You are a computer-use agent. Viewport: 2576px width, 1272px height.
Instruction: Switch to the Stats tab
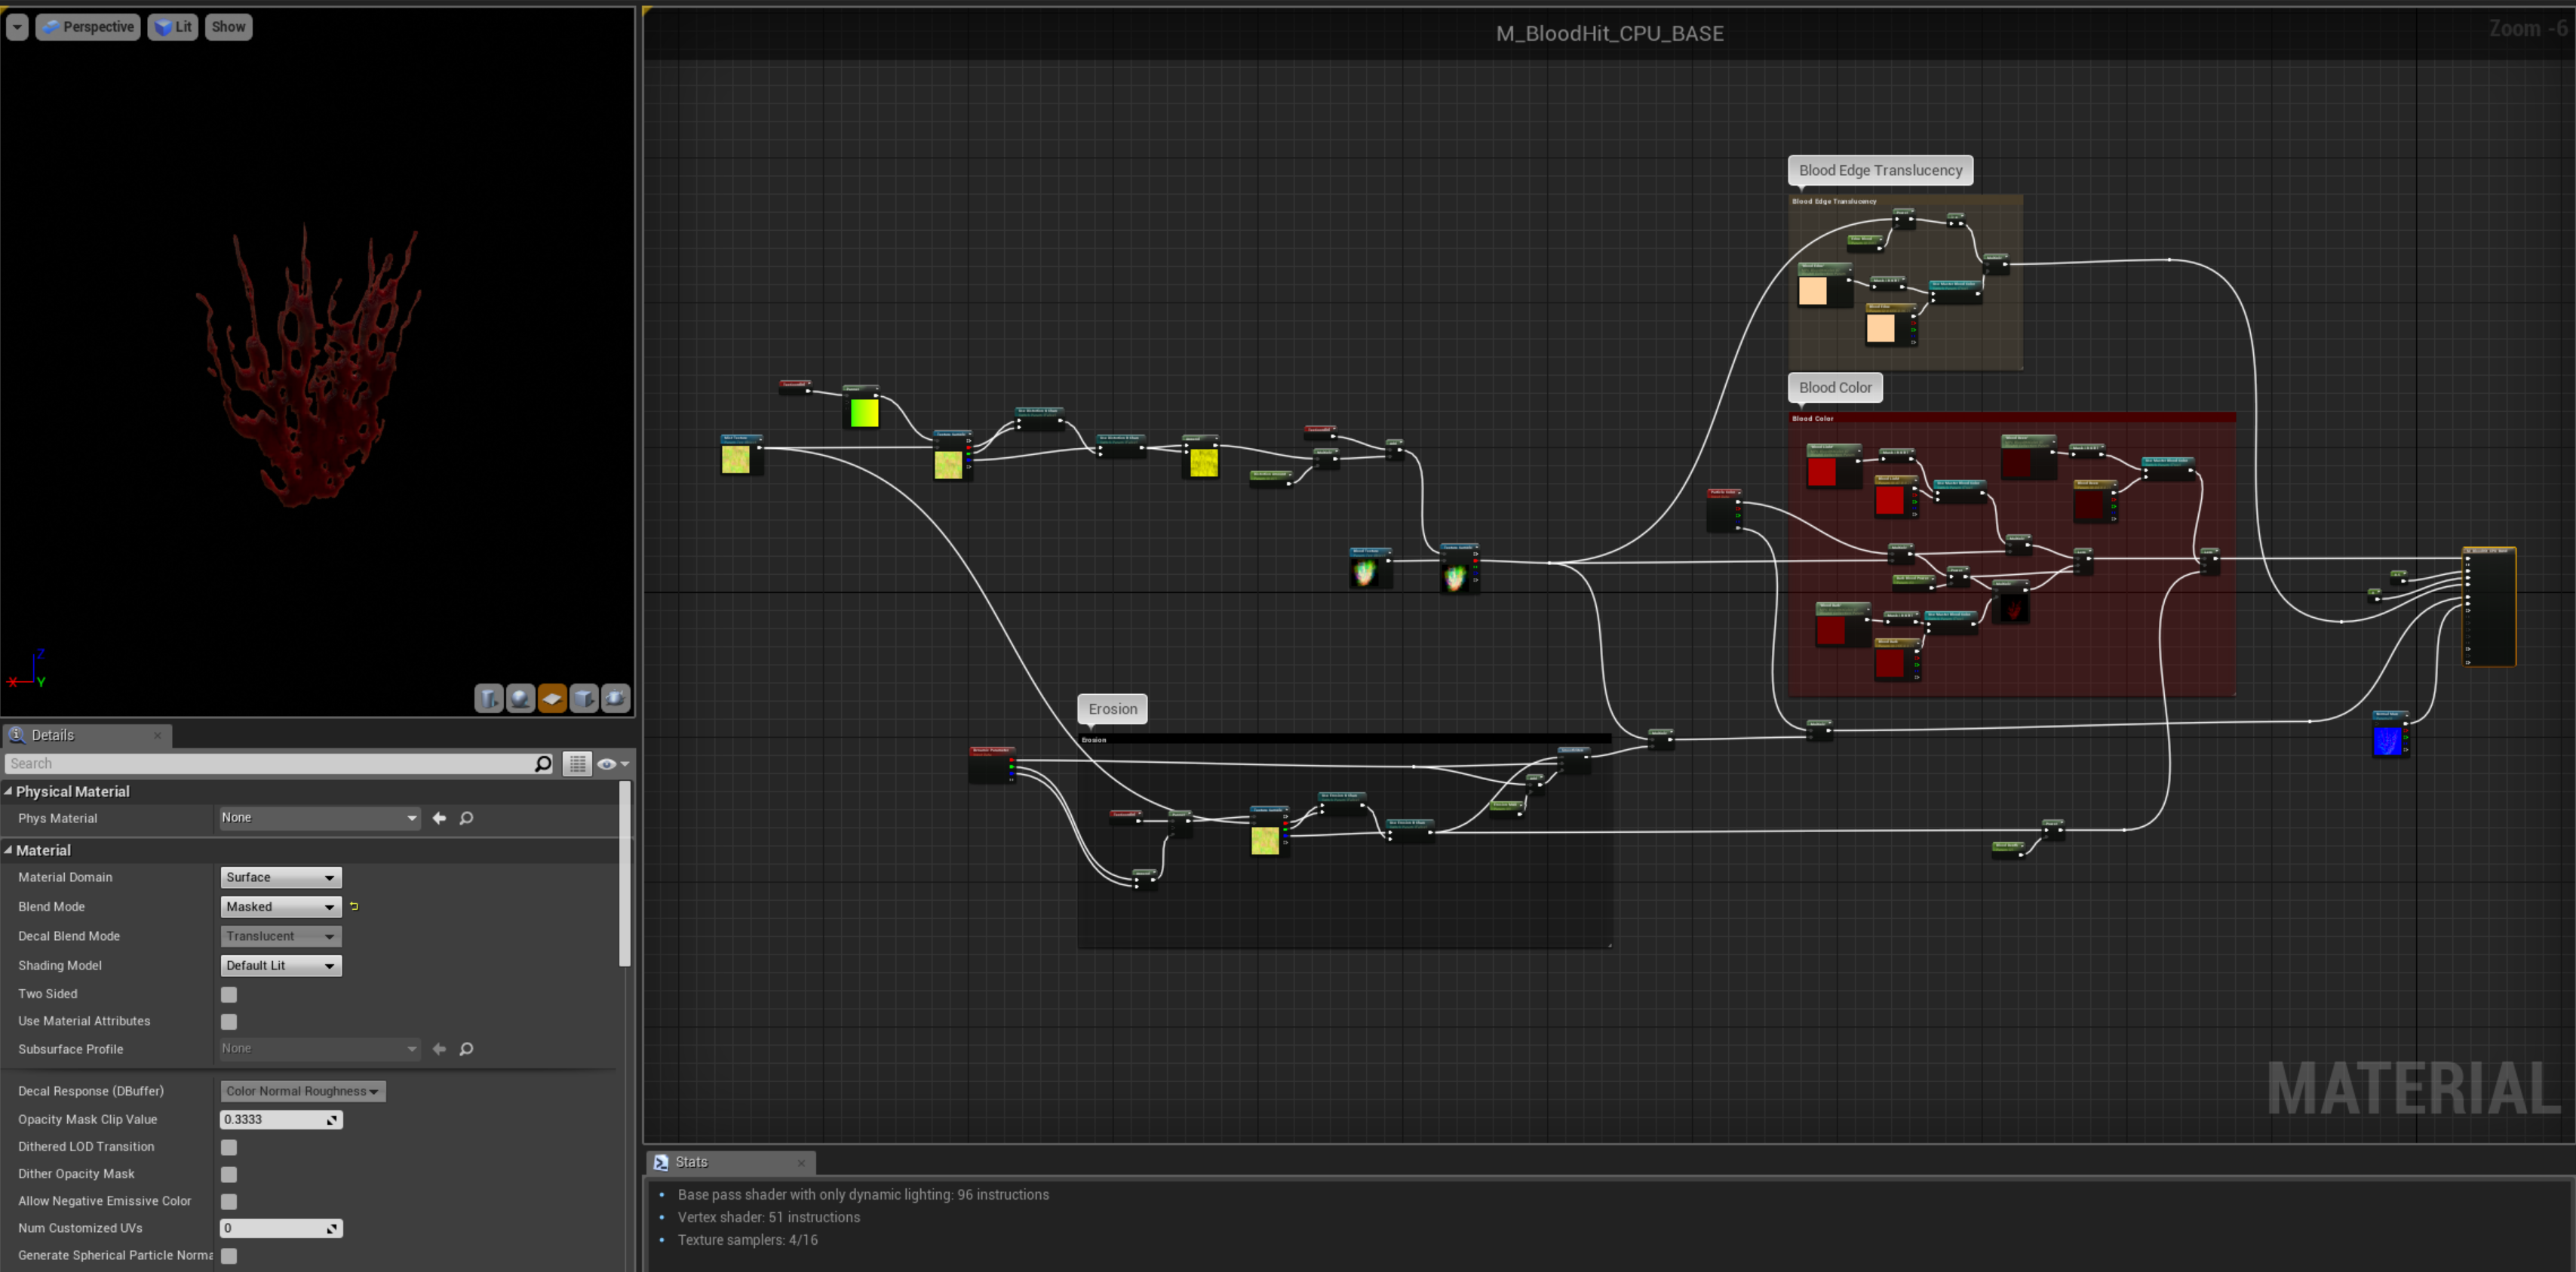coord(690,1162)
